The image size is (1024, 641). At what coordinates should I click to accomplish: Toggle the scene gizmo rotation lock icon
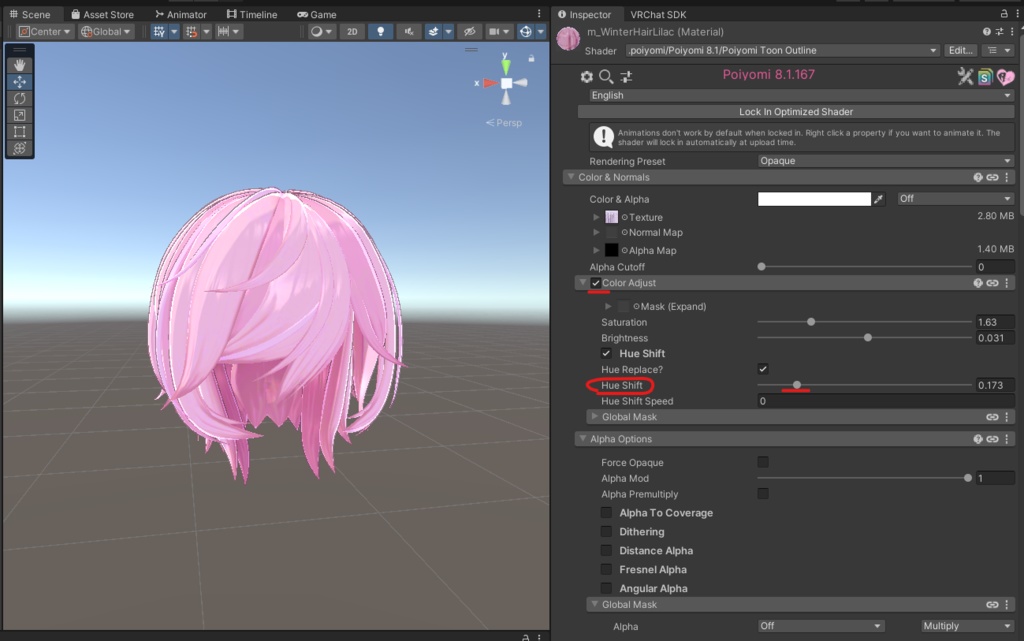(532, 59)
